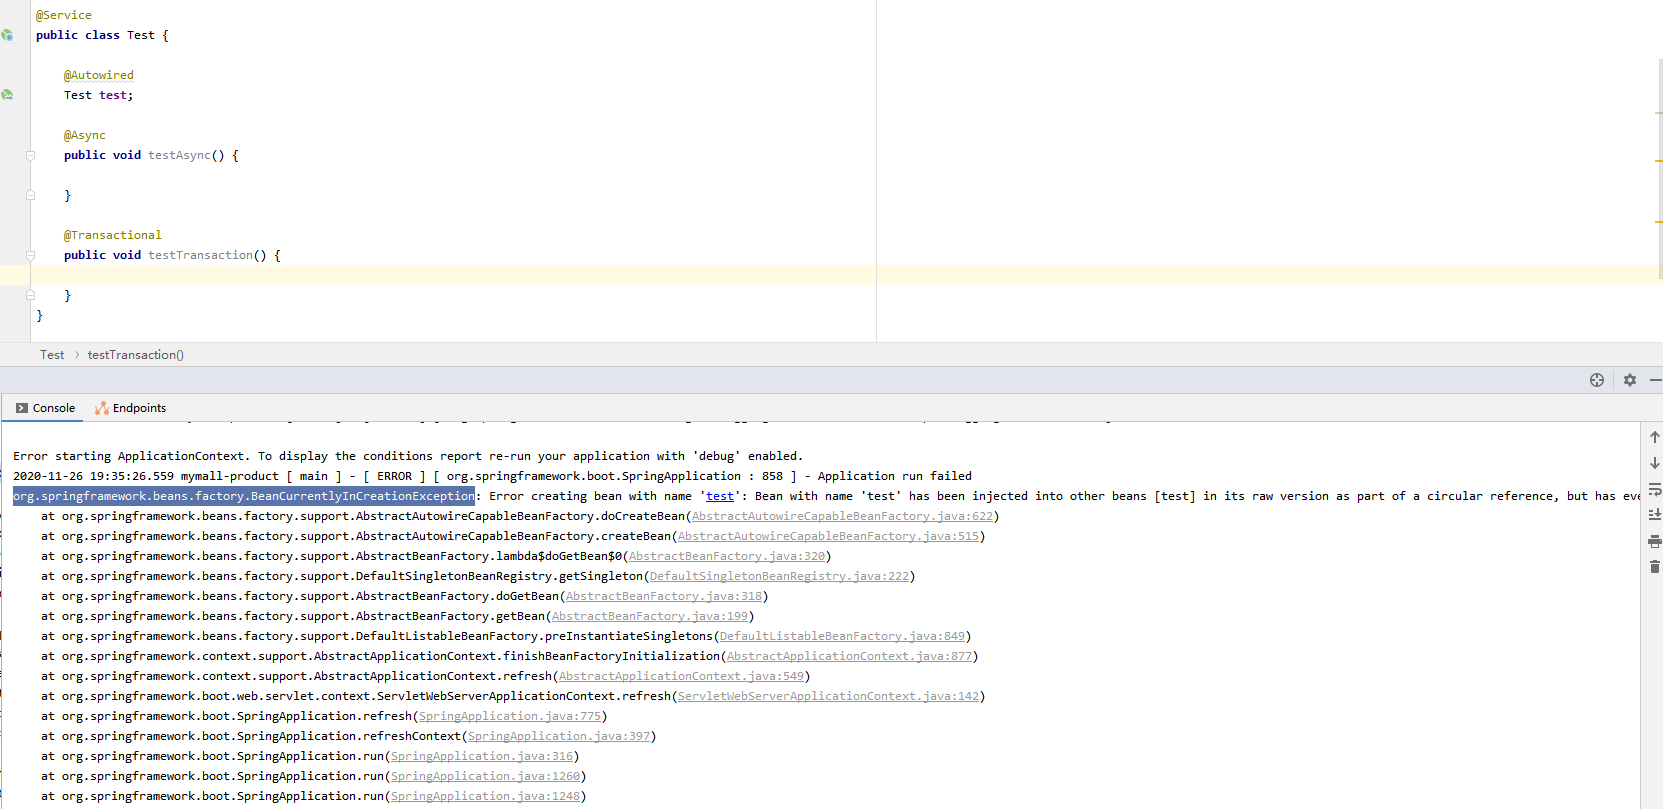1663x809 pixels.
Task: Switch to the Console tab
Action: click(45, 408)
